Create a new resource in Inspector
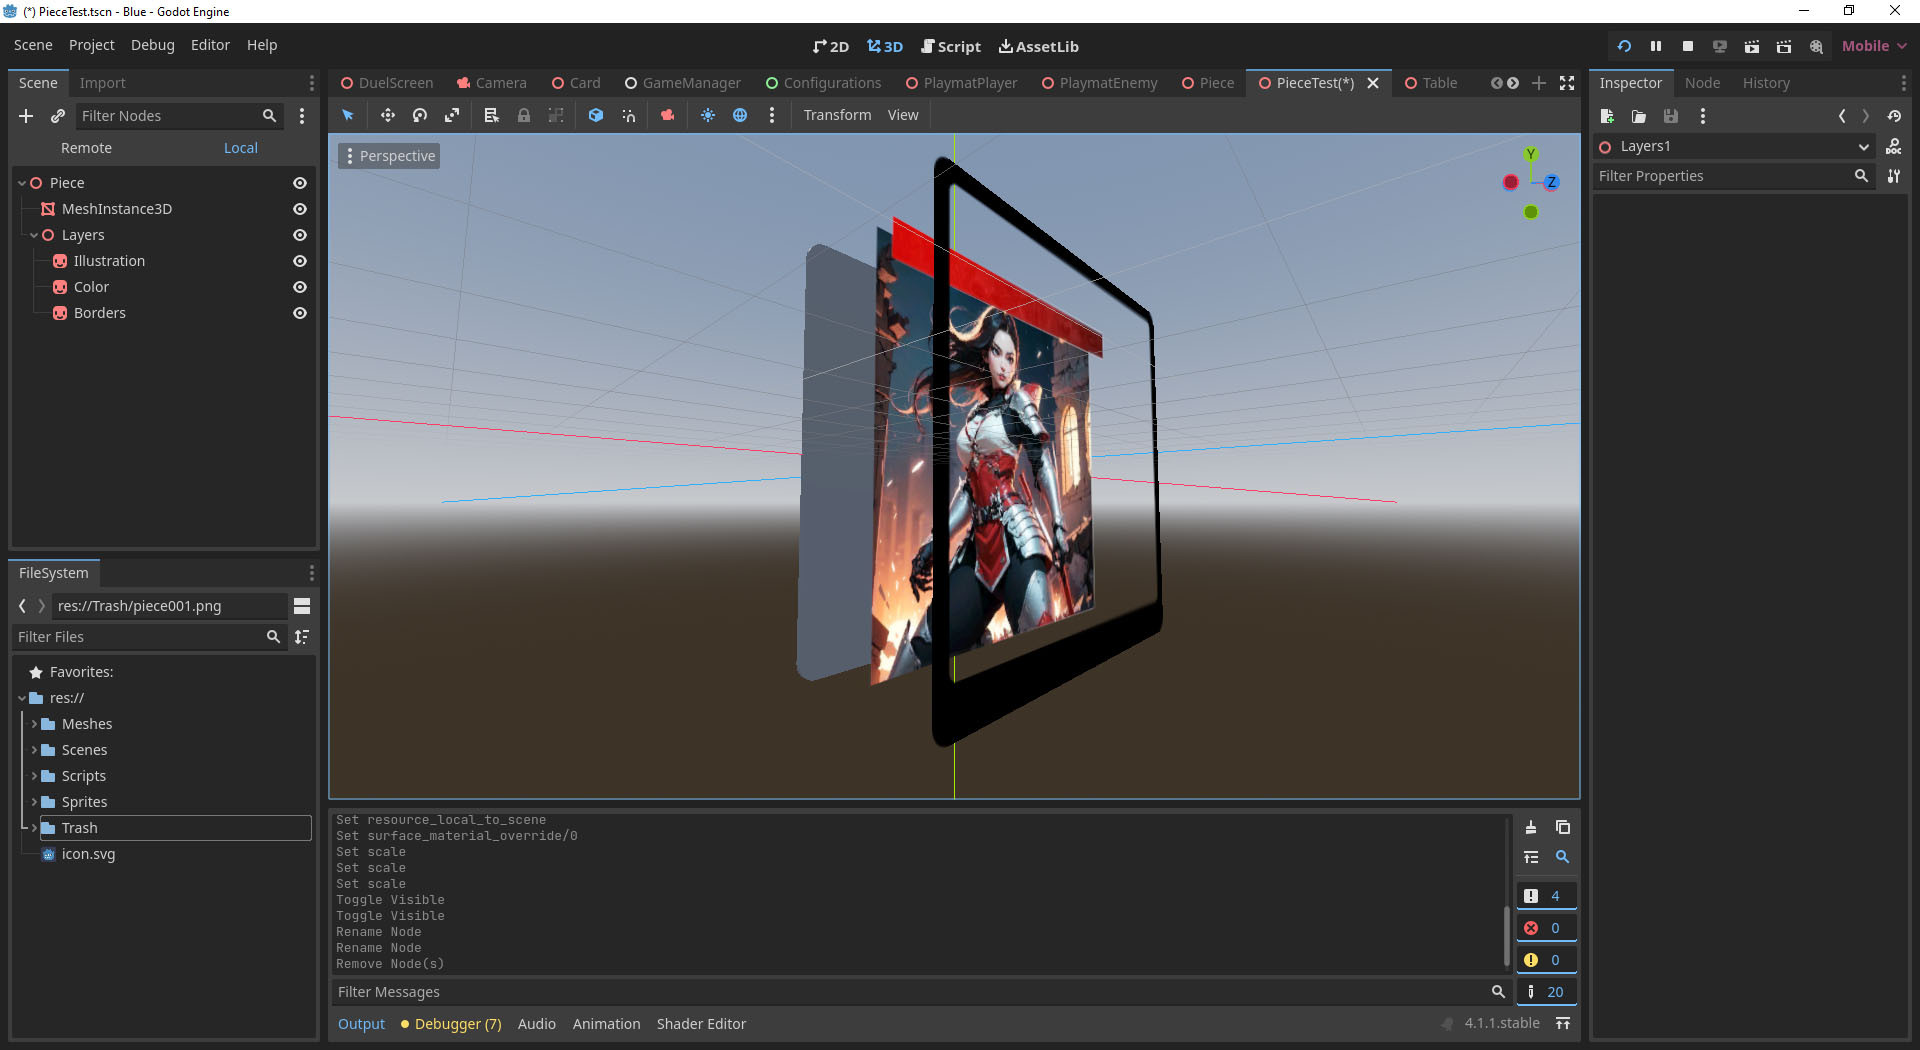This screenshot has width=1920, height=1050. click(1607, 116)
